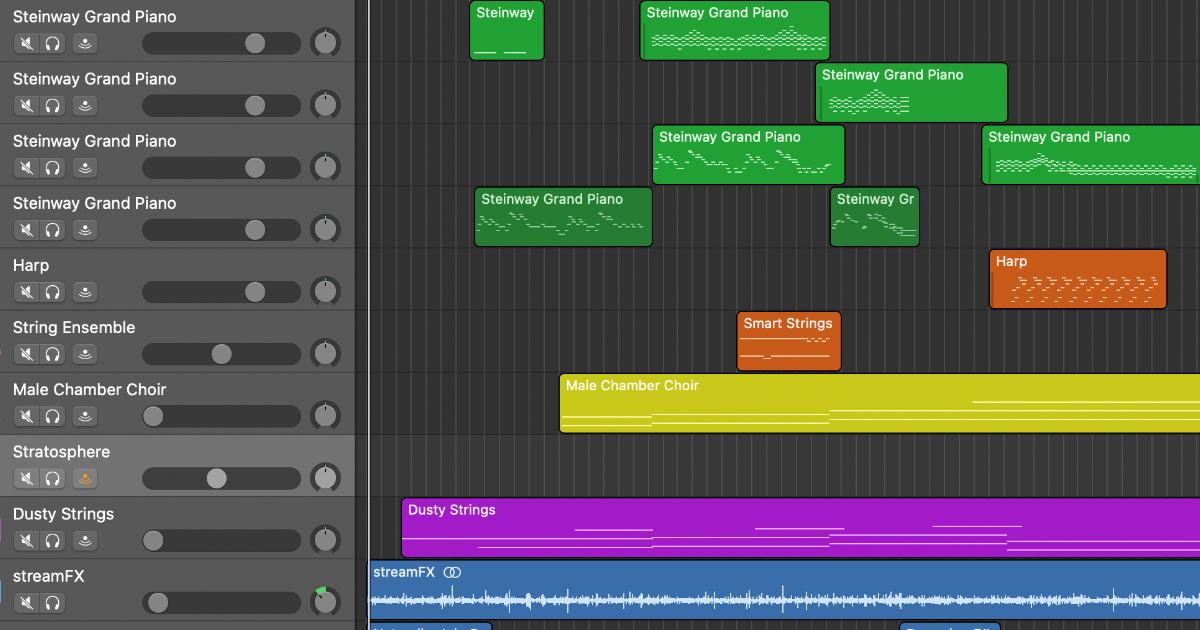Select the purple Dusty Strings region
1200x630 pixels.
pyautogui.click(x=700, y=527)
